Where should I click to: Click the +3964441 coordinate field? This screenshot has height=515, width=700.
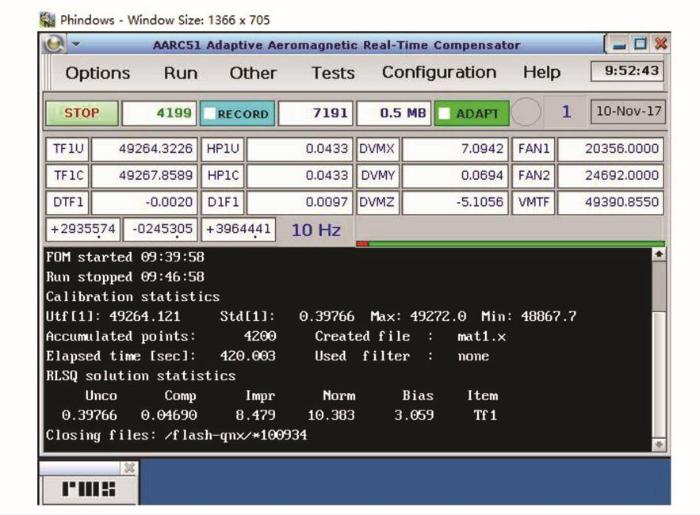tap(238, 229)
